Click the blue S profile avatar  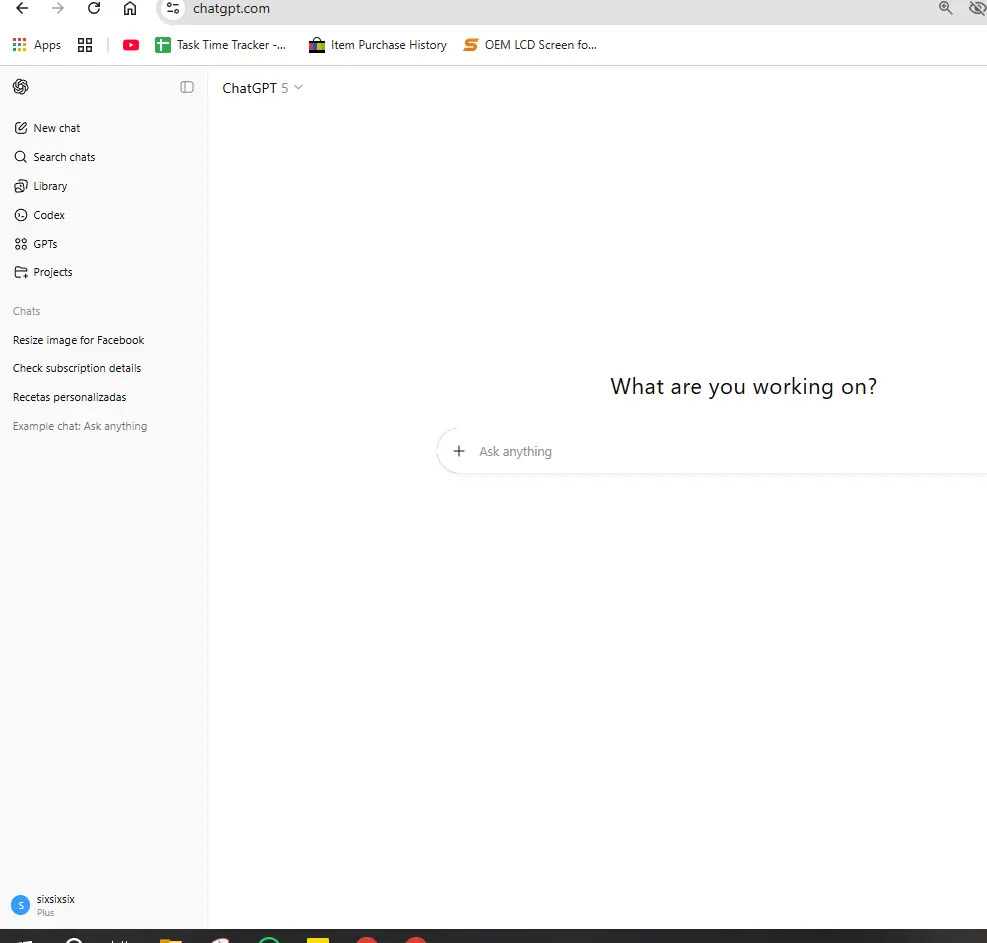point(21,905)
